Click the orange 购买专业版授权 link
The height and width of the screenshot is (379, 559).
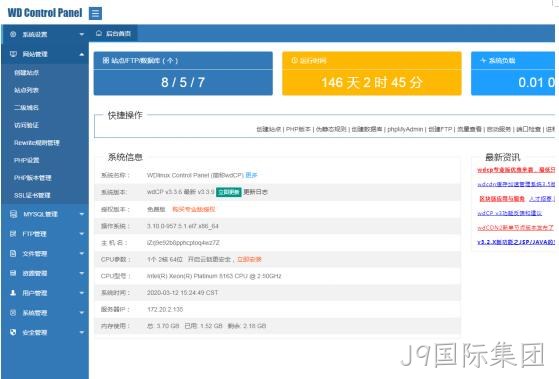pyautogui.click(x=194, y=209)
